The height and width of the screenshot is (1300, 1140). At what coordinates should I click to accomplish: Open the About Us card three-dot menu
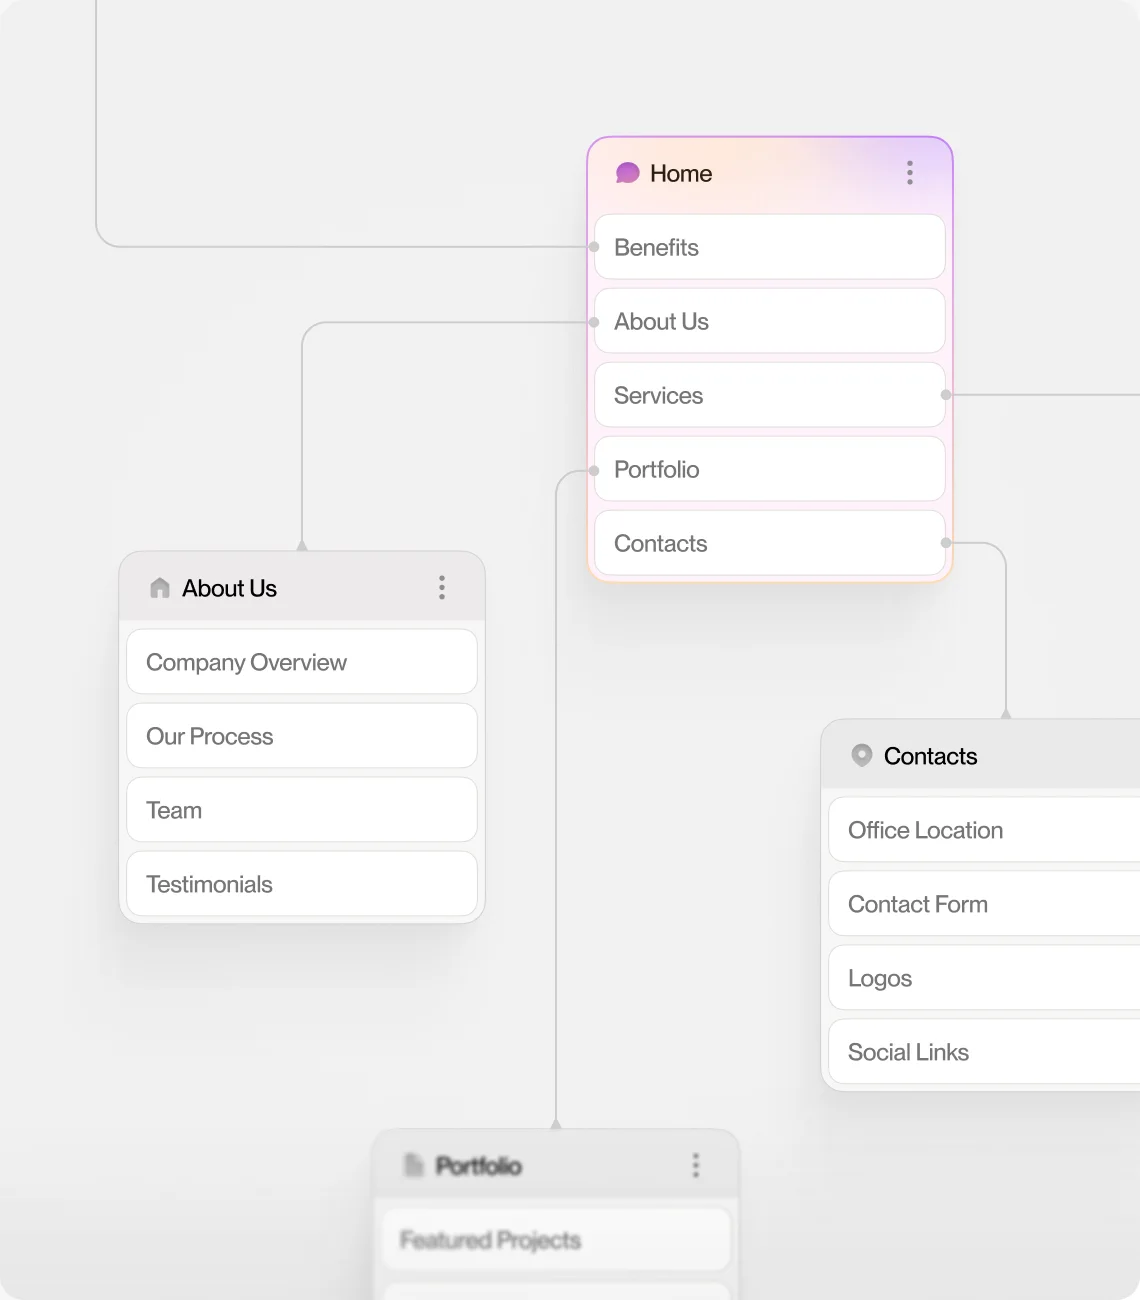click(442, 588)
